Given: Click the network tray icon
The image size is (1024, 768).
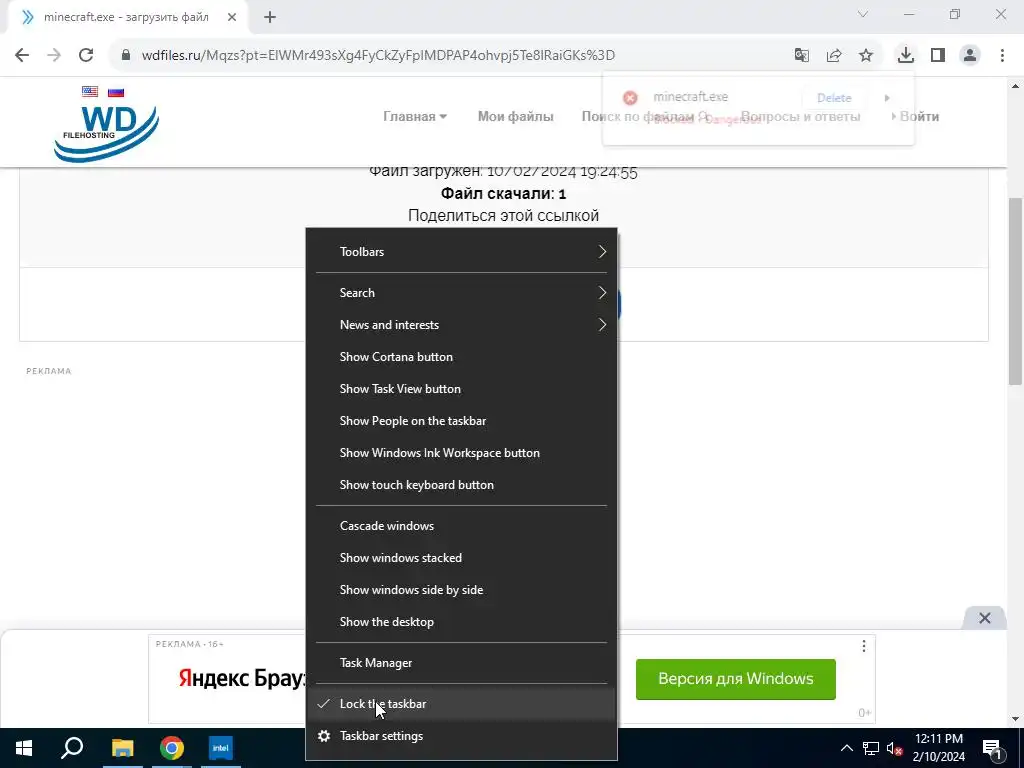Looking at the screenshot, I should [x=871, y=748].
